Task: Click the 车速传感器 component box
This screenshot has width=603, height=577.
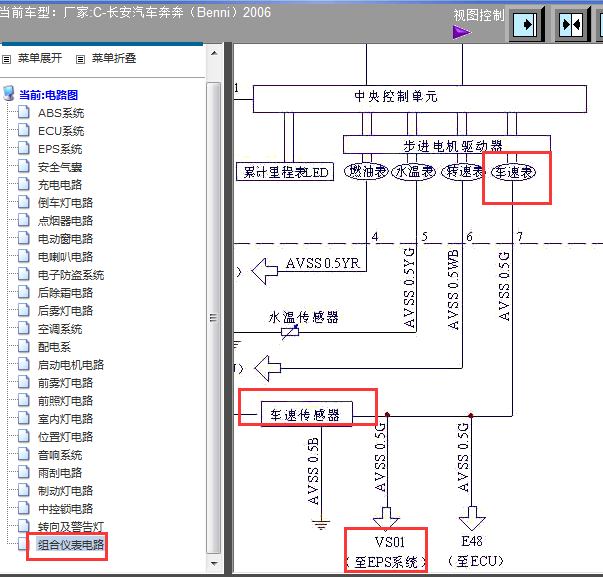Action: (306, 414)
